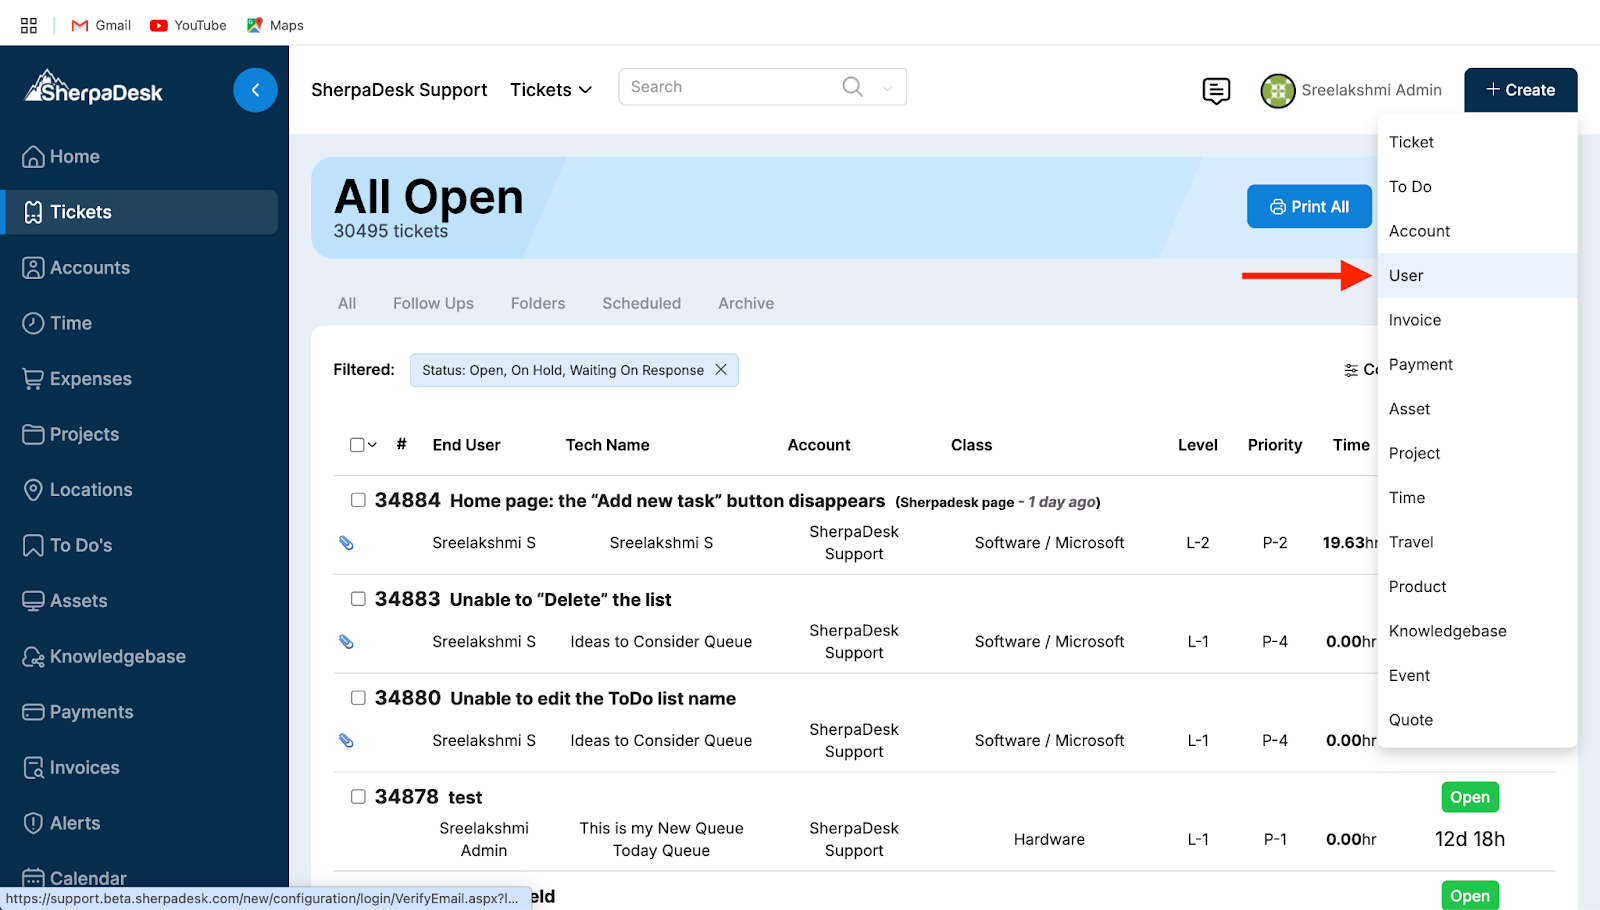Tick the checkbox for ticket 34883
The image size is (1600, 910).
(x=358, y=599)
